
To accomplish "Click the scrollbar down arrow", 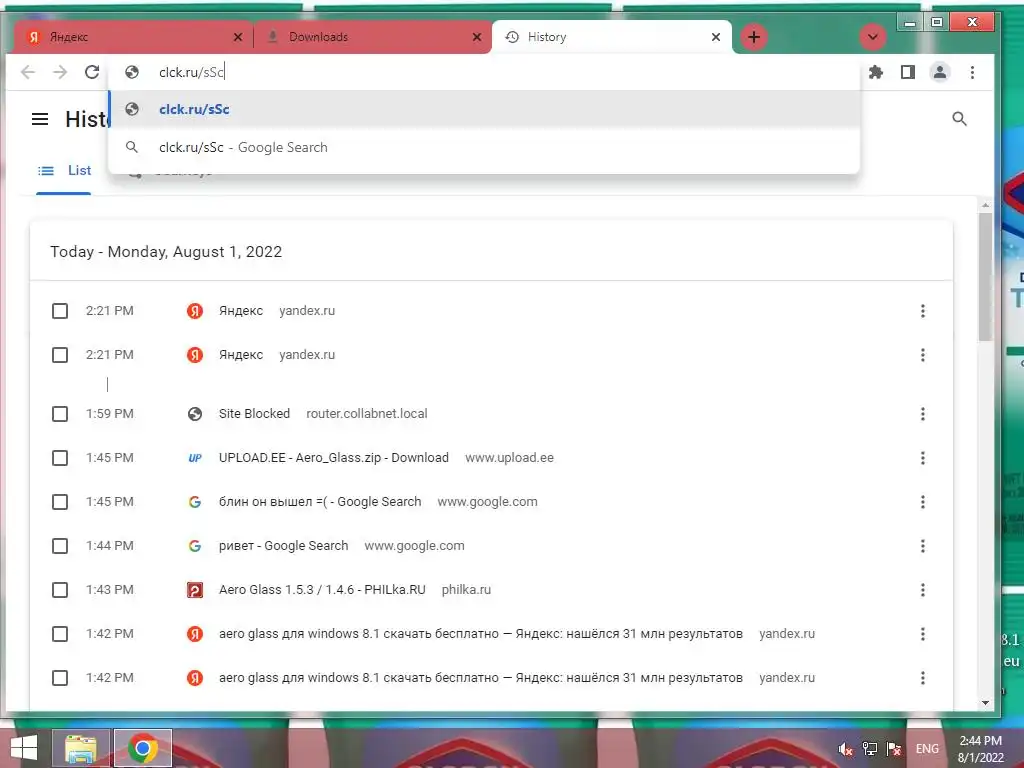I will pos(985,703).
